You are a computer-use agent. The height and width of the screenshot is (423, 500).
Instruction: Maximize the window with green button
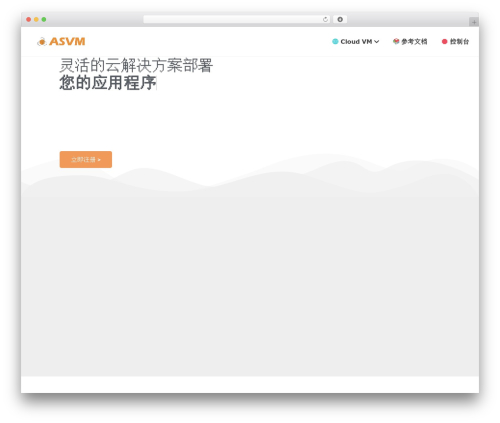tap(44, 19)
